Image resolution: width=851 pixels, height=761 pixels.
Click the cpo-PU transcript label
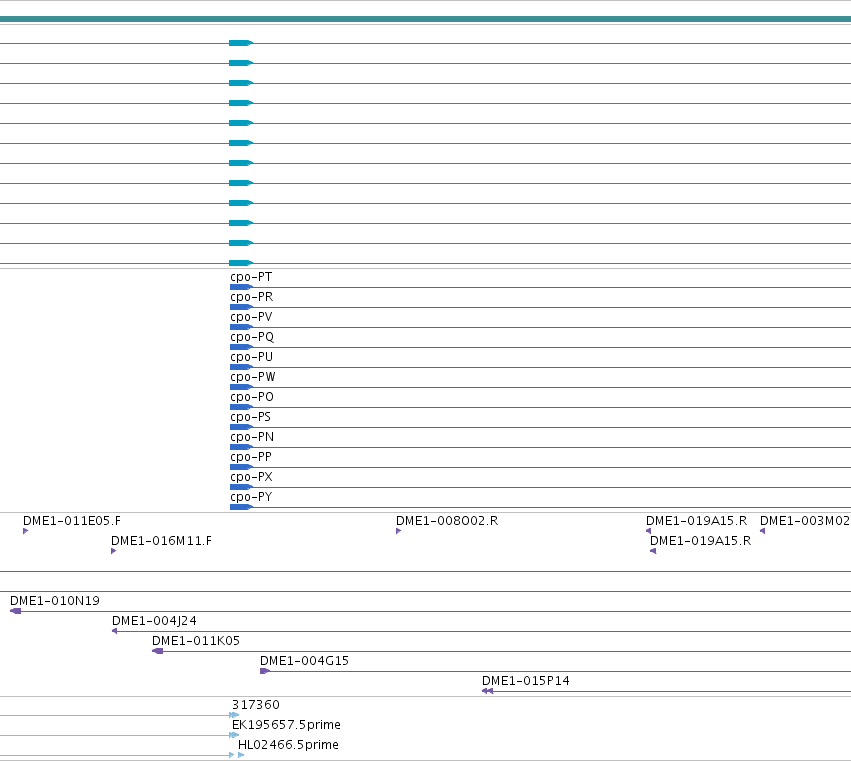click(x=251, y=357)
